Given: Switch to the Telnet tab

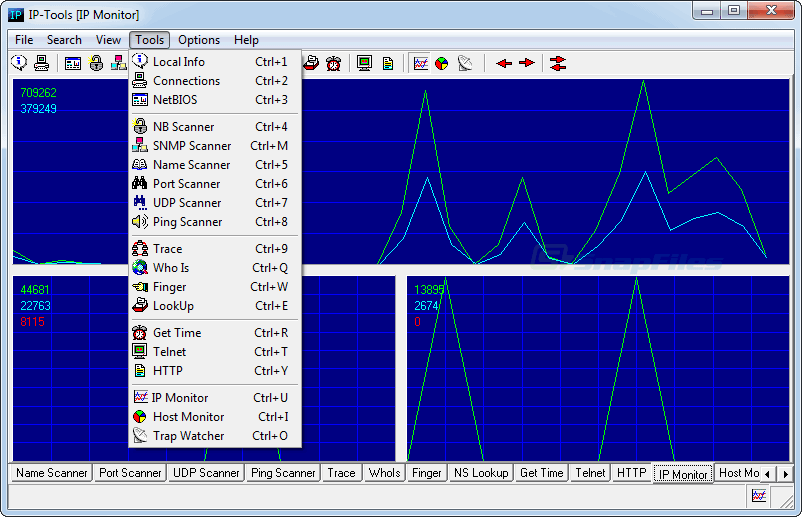Looking at the screenshot, I should click(x=590, y=473).
